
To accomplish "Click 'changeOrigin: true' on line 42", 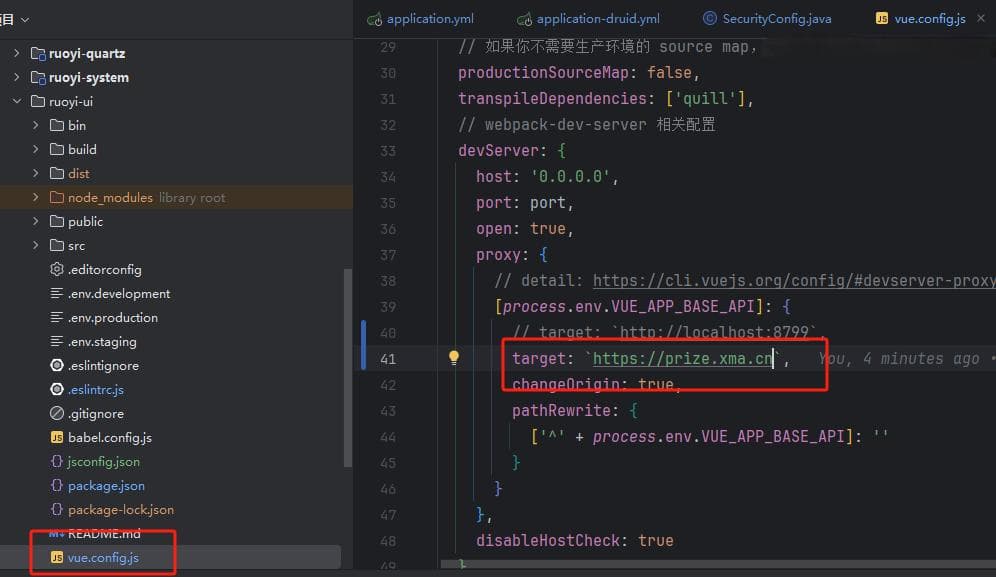I will point(597,384).
